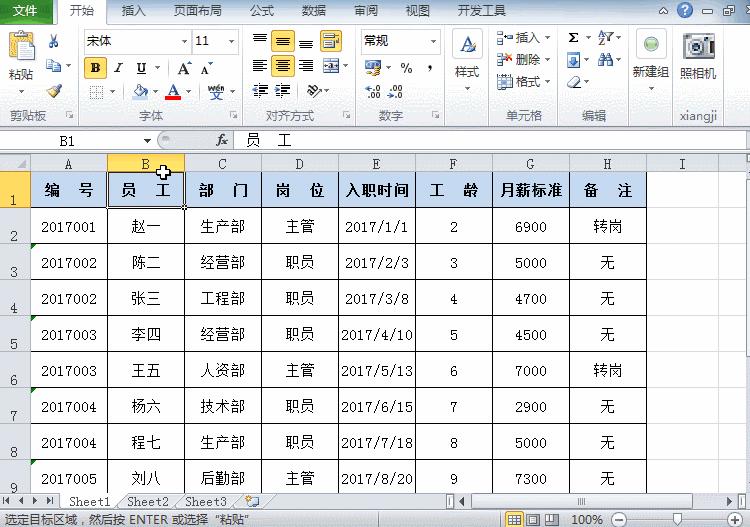750x527 pixels.
Task: Click the Clear eraser icon
Action: [574, 82]
